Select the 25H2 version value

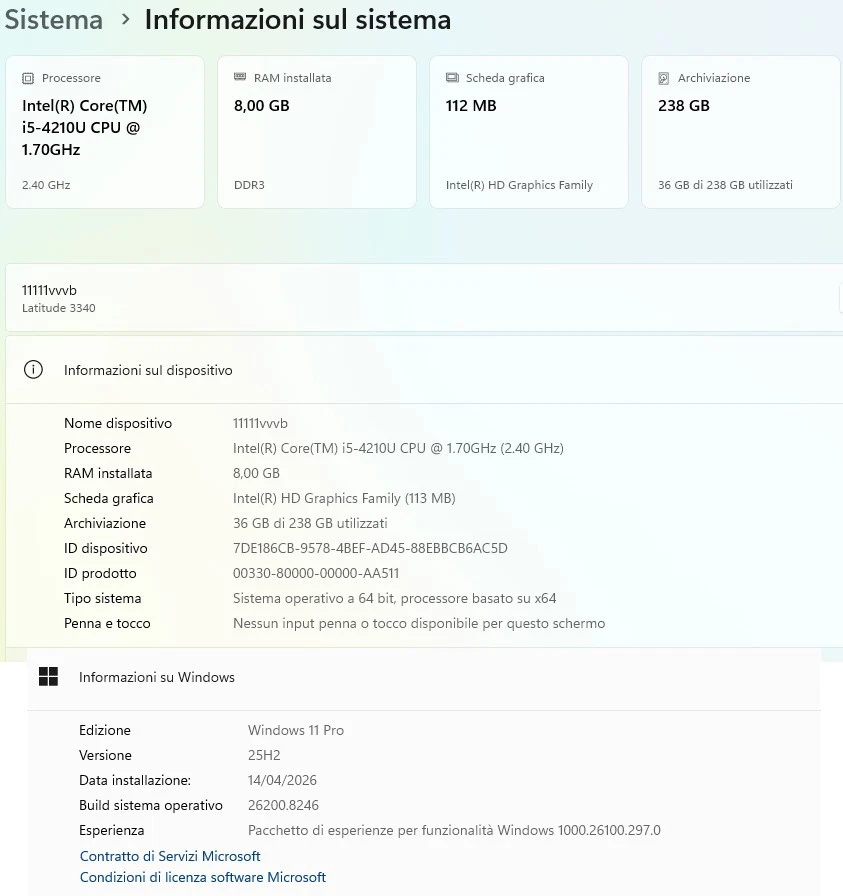coord(264,755)
